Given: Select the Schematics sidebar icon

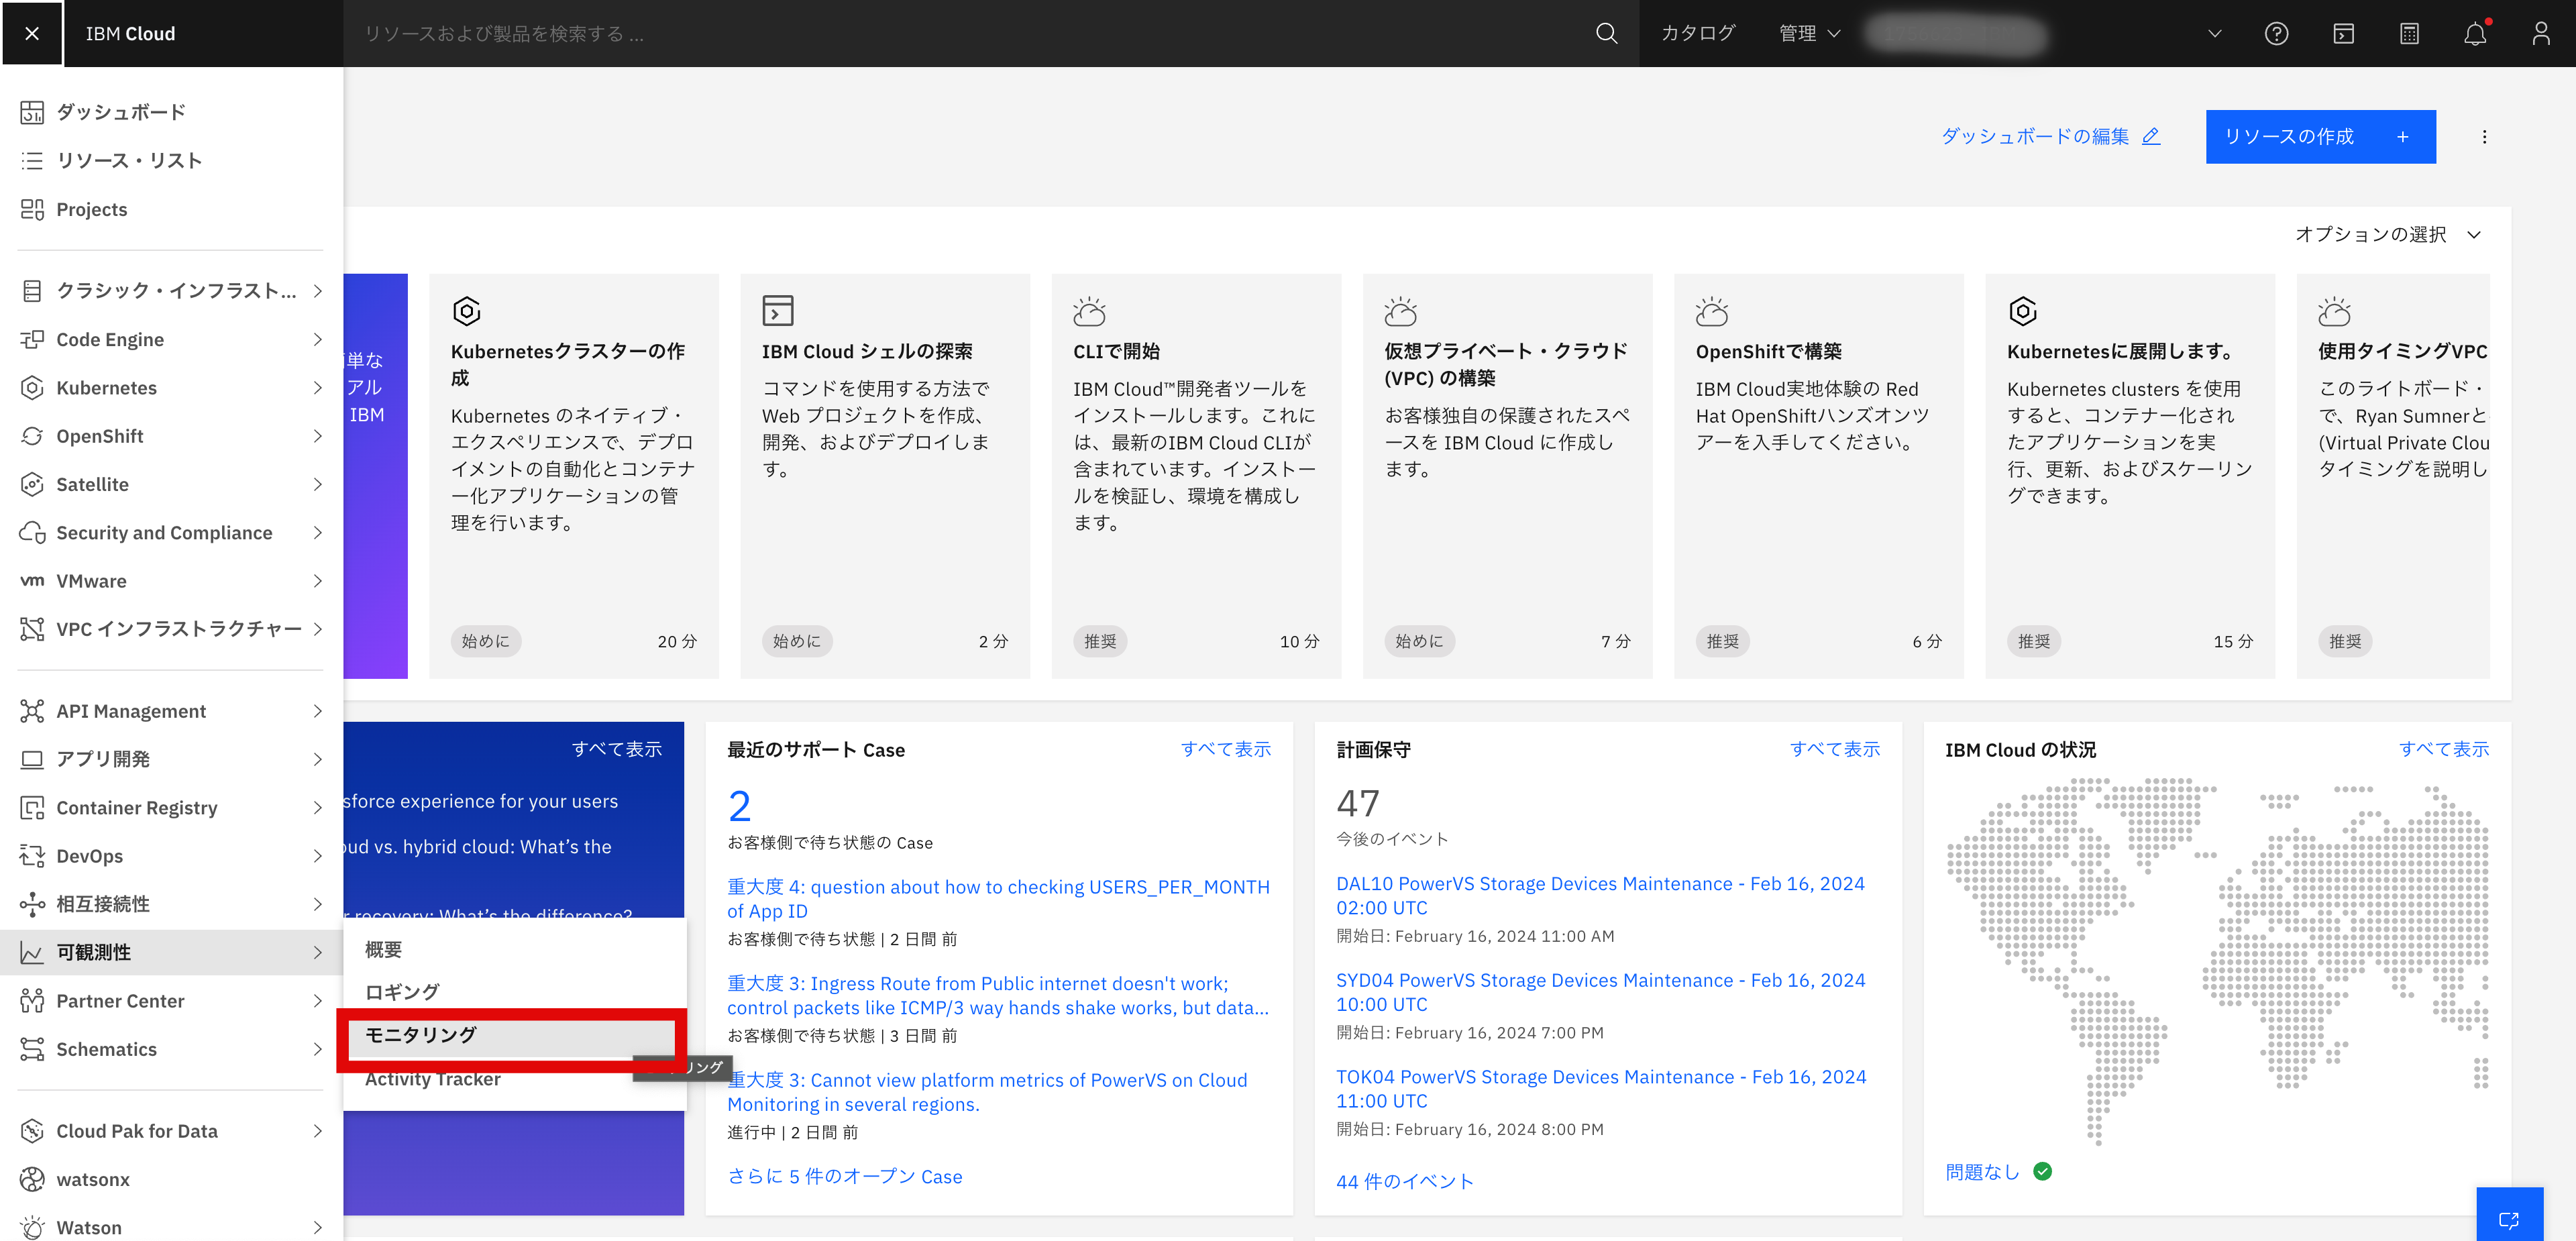Looking at the screenshot, I should 33,1049.
